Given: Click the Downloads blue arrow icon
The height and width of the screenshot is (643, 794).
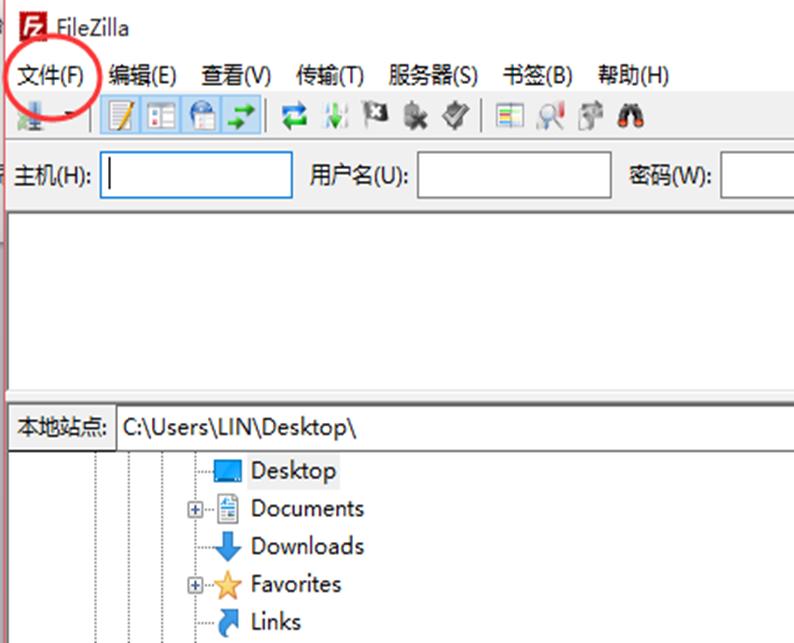Looking at the screenshot, I should click(x=228, y=546).
